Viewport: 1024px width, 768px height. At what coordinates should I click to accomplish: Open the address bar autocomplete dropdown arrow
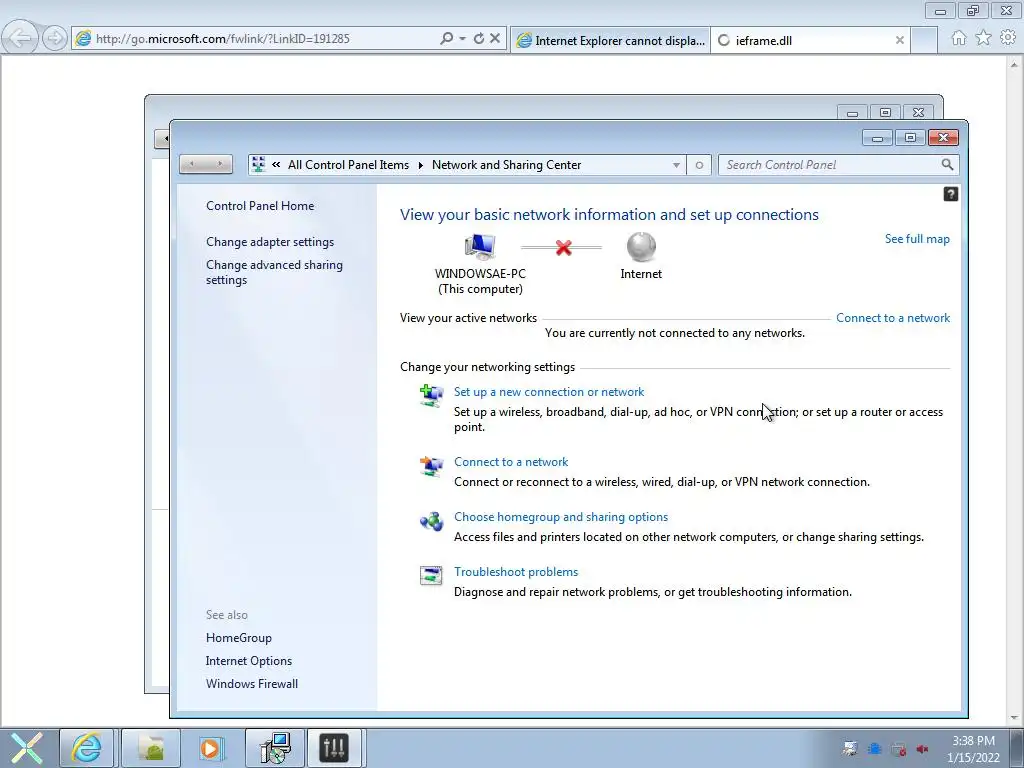(x=462, y=39)
